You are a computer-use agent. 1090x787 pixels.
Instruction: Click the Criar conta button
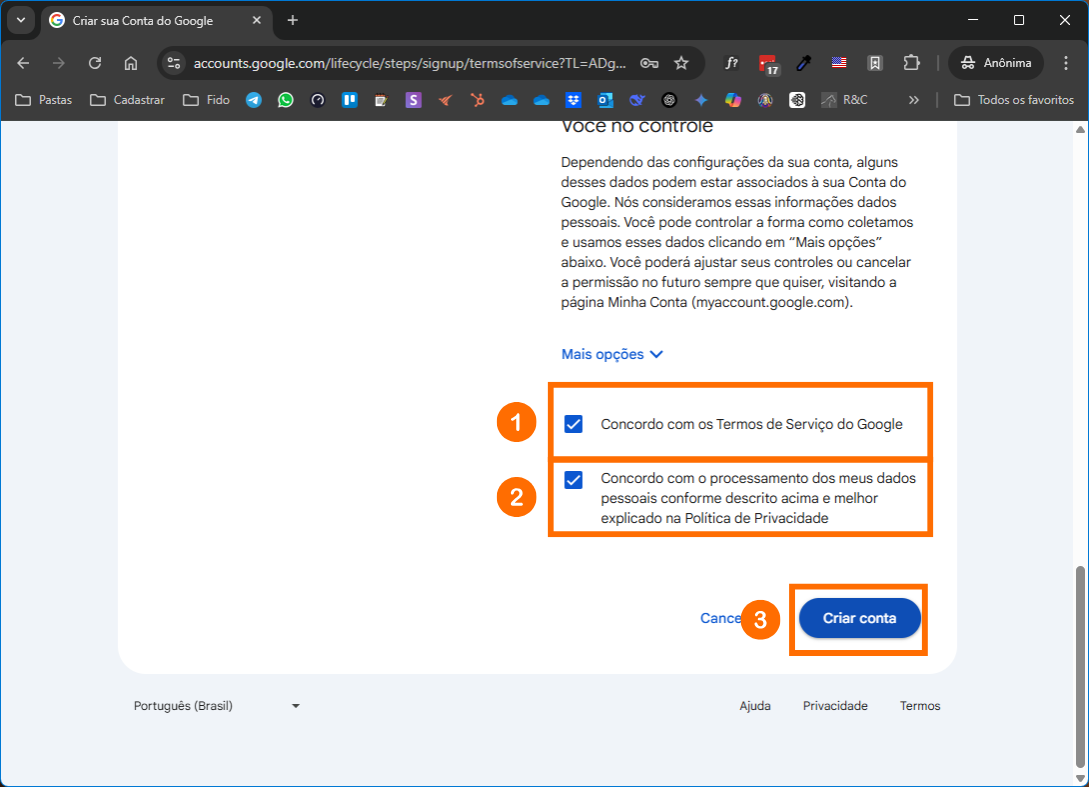tap(859, 619)
